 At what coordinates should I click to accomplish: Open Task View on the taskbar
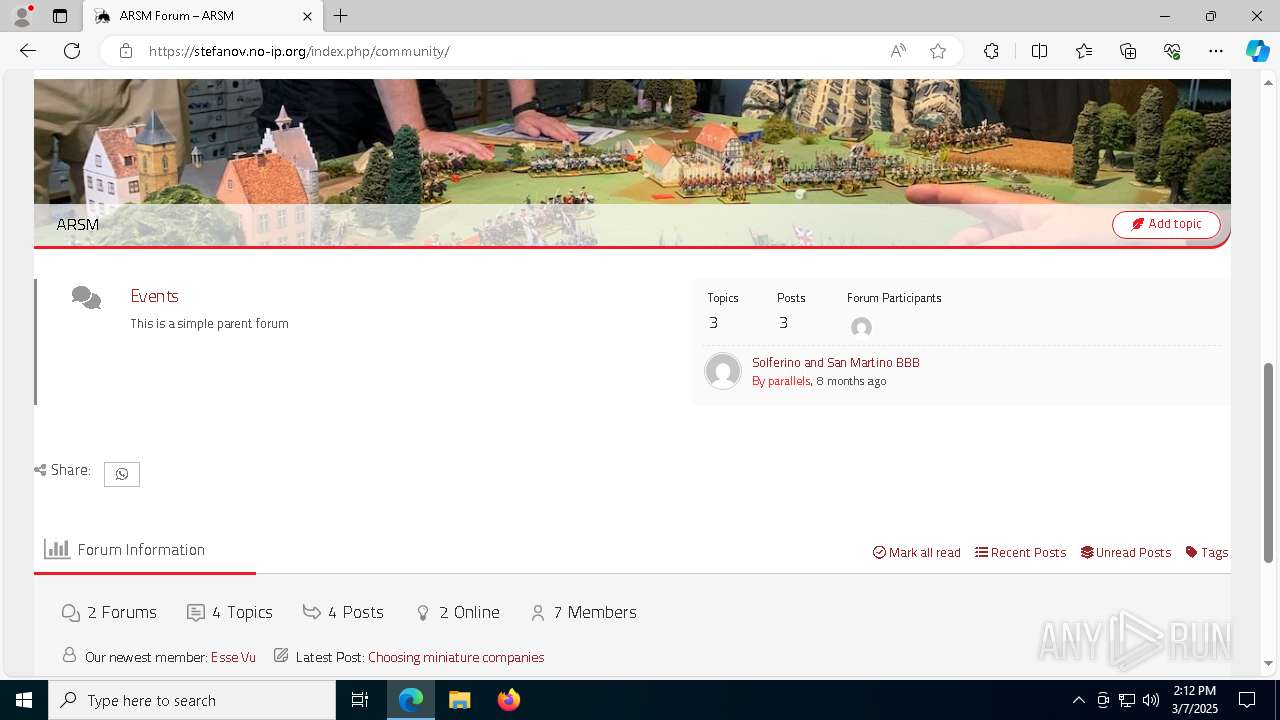coord(360,700)
